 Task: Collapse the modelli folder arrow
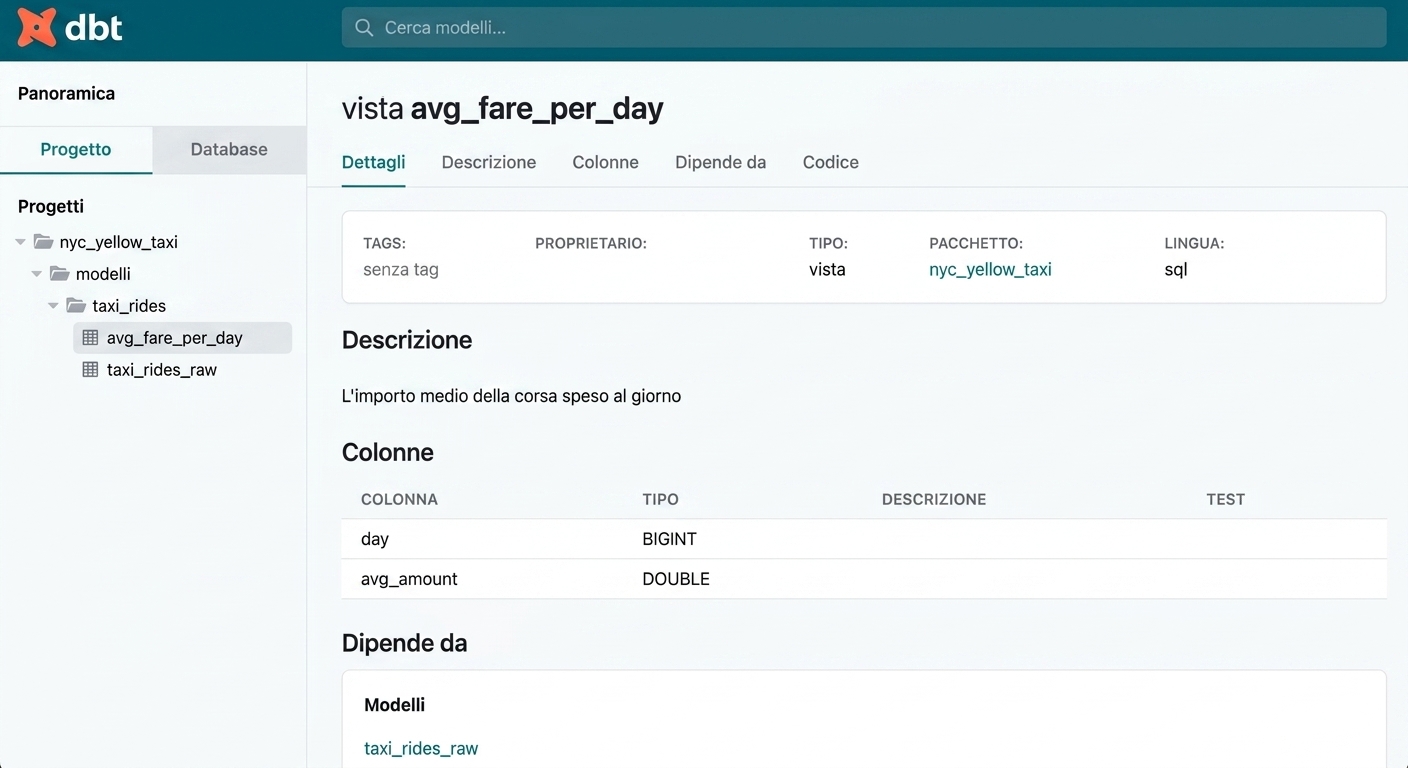37,274
